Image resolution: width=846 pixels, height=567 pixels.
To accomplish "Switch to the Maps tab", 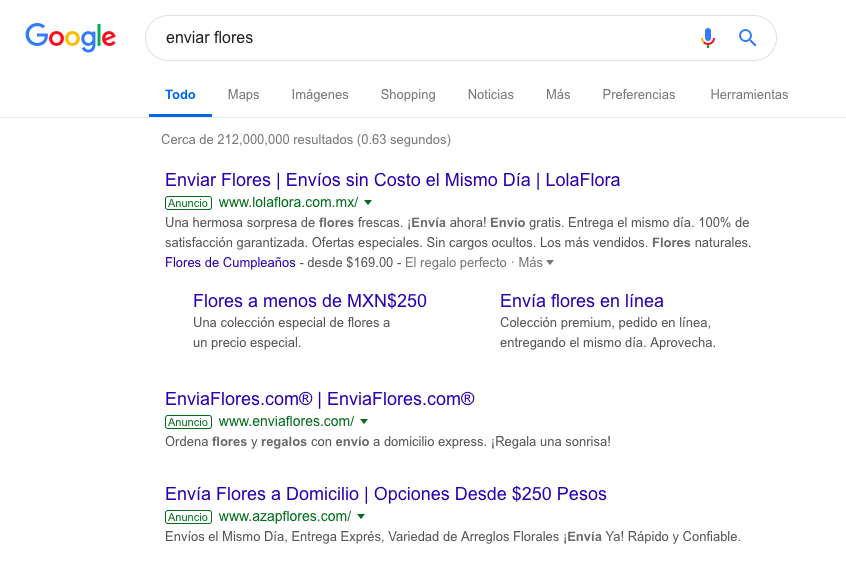I will click(x=243, y=95).
